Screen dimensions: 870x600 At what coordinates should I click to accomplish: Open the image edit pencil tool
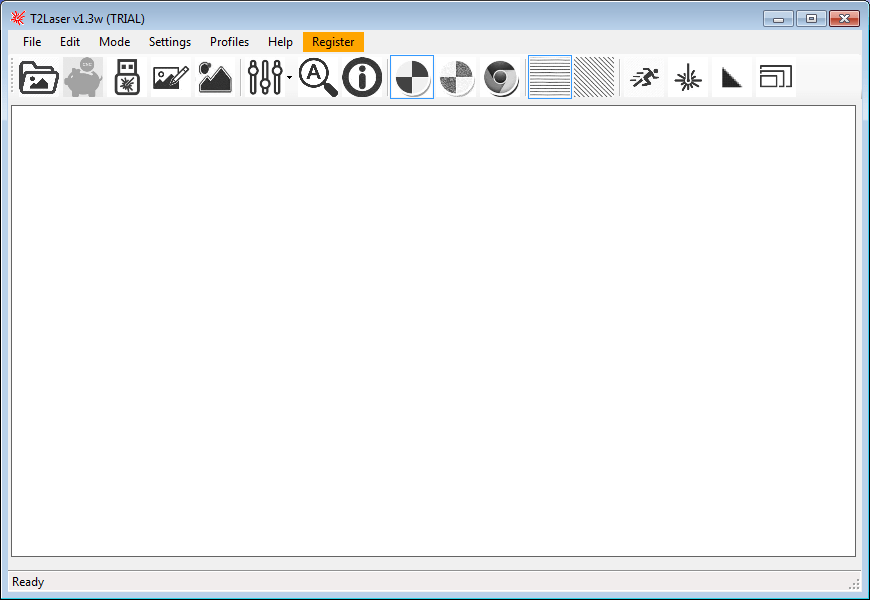tap(170, 77)
